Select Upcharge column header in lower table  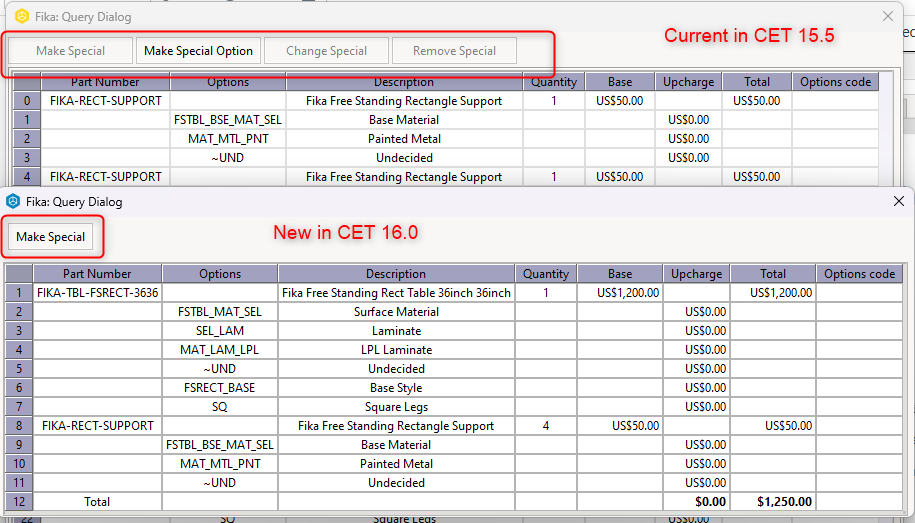pos(696,274)
